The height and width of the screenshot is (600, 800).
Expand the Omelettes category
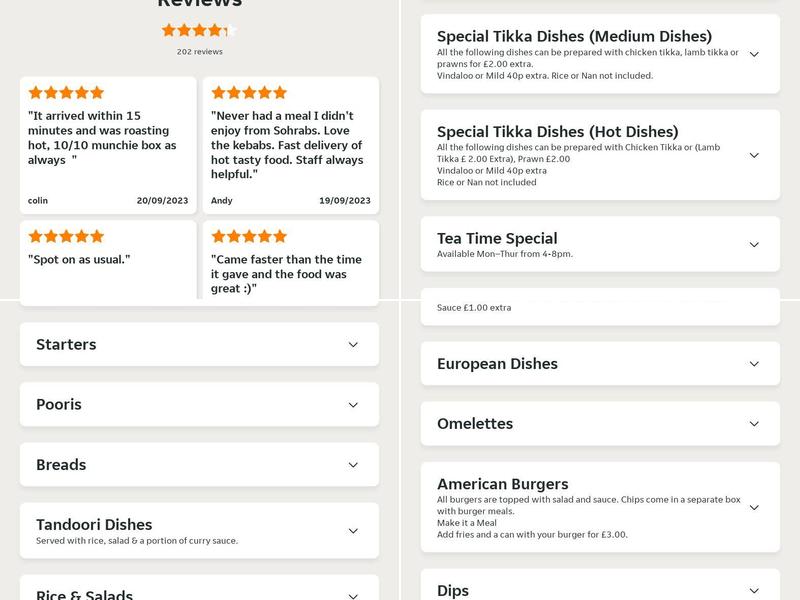point(756,423)
